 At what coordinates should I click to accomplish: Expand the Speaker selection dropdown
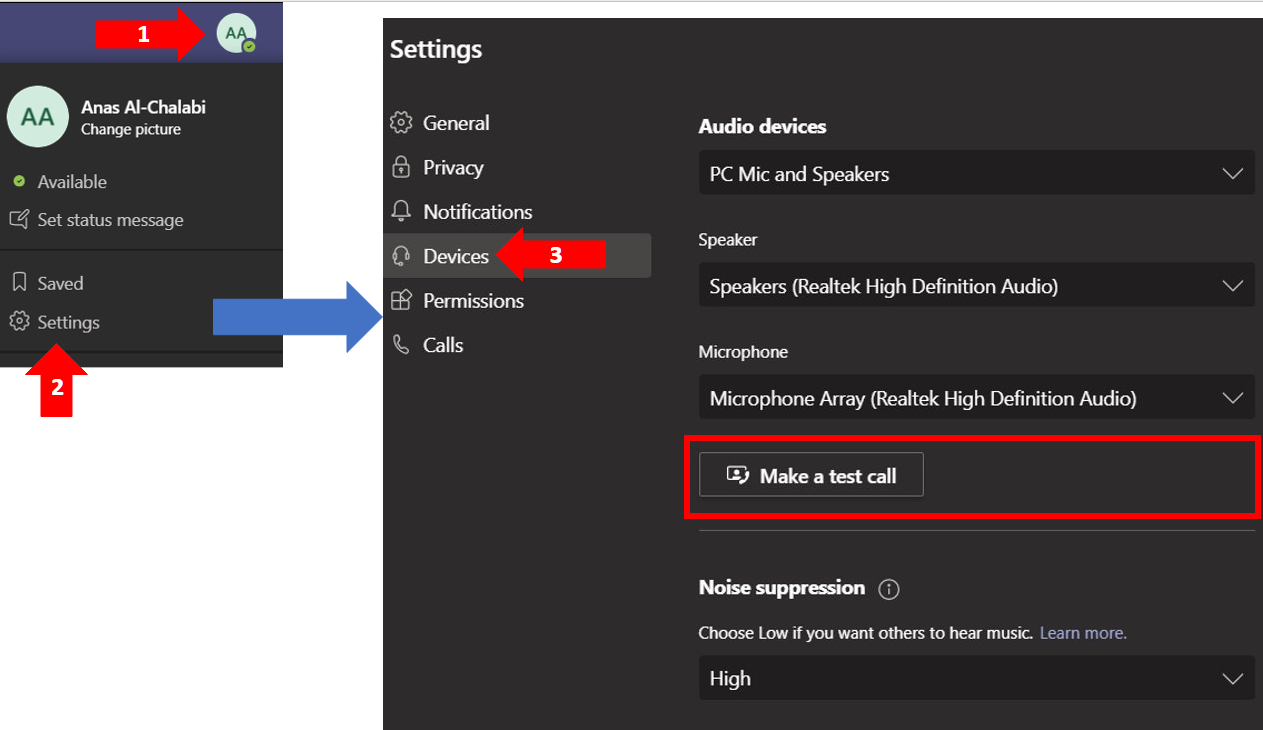[x=976, y=286]
